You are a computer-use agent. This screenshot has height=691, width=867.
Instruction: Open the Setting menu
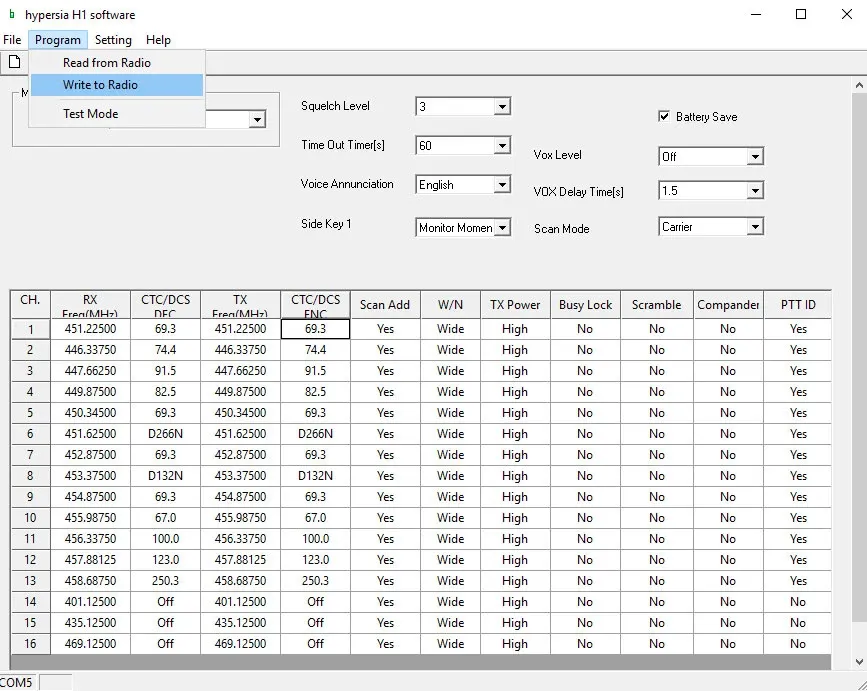pyautogui.click(x=113, y=40)
